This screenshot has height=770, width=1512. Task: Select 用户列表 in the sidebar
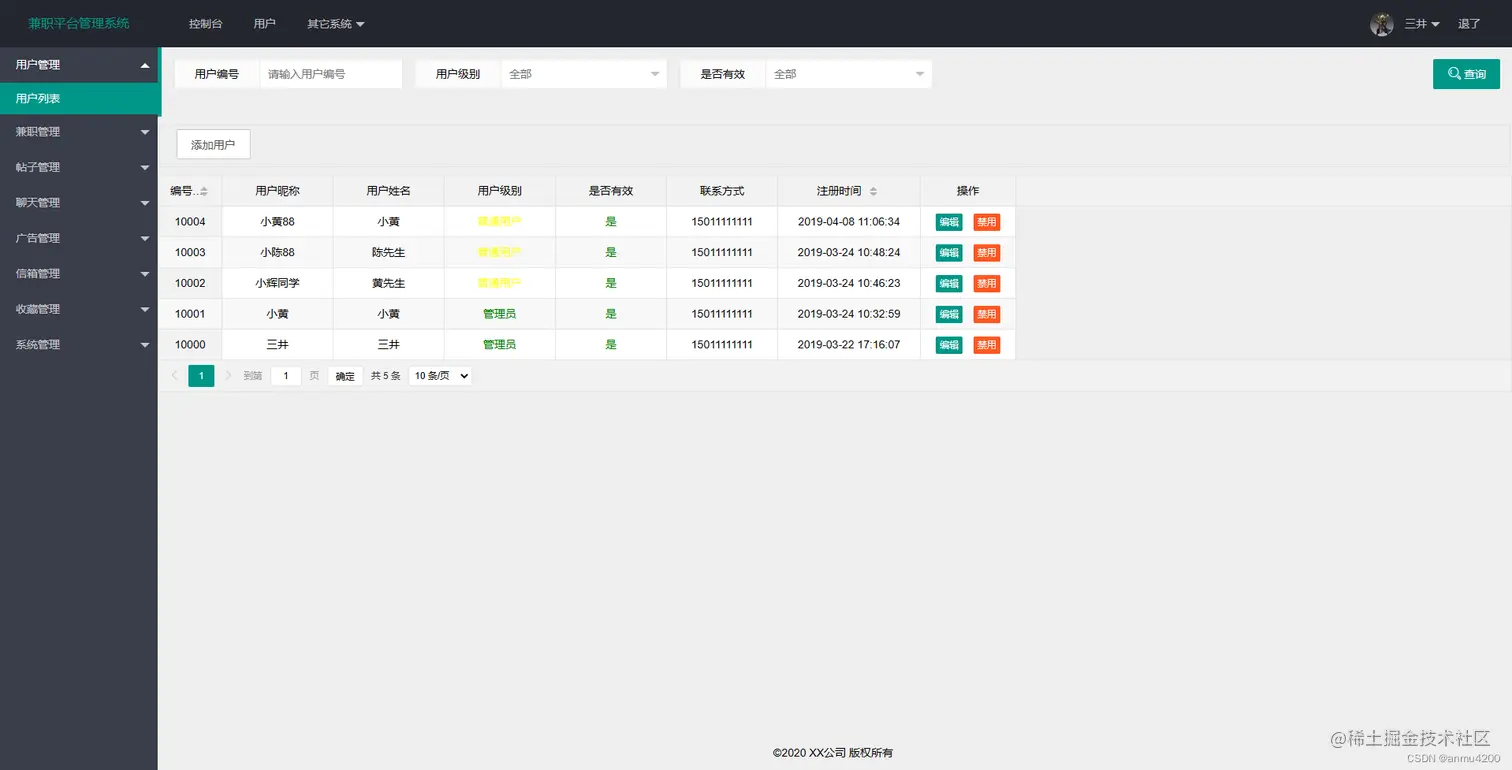(79, 99)
